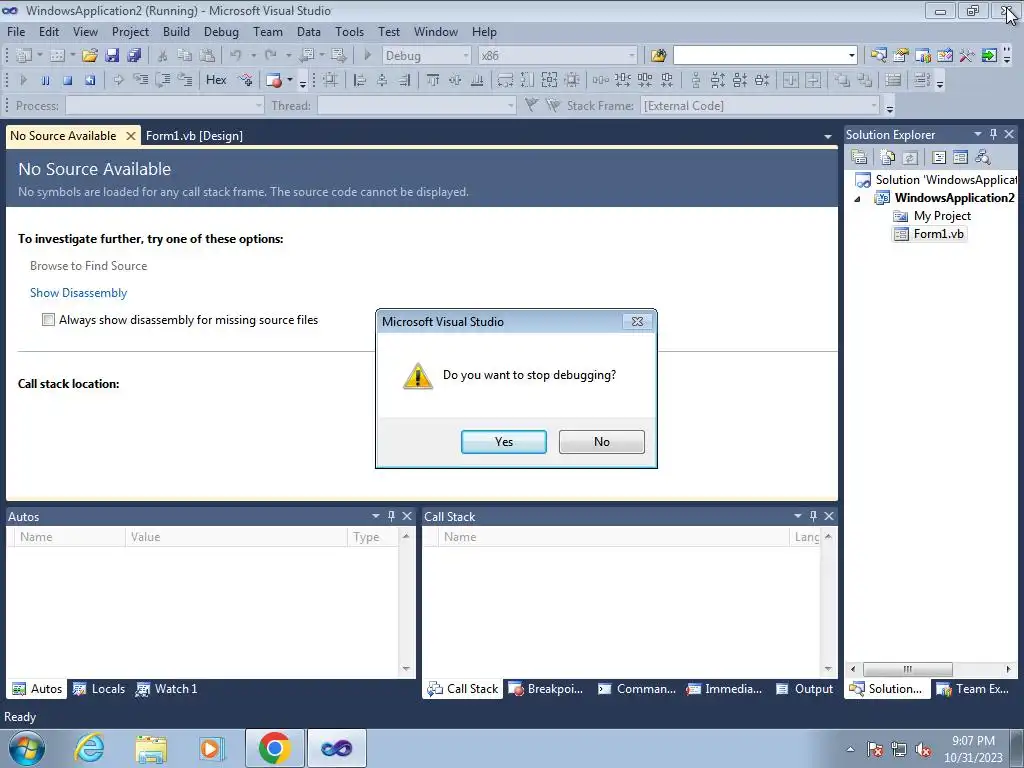Viewport: 1024px width, 768px height.
Task: Click the Continue play icon in debug toolbar
Action: point(24,80)
